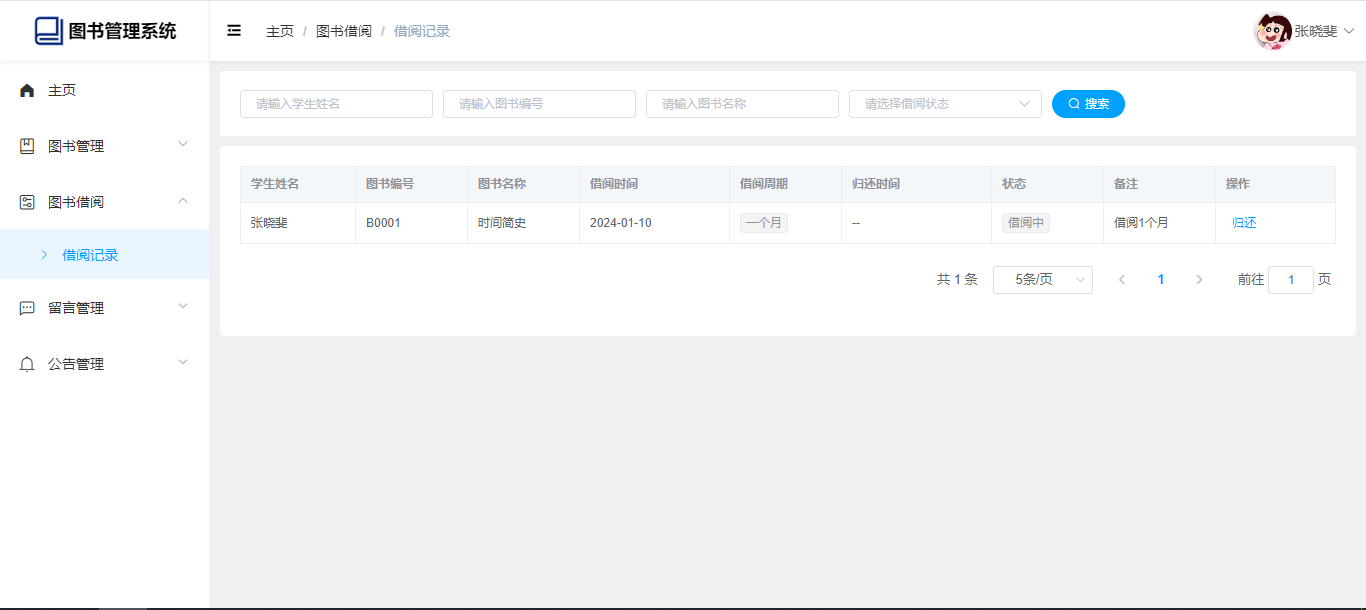The width and height of the screenshot is (1366, 610).
Task: Expand the 图书管理 menu chevron
Action: tap(183, 145)
